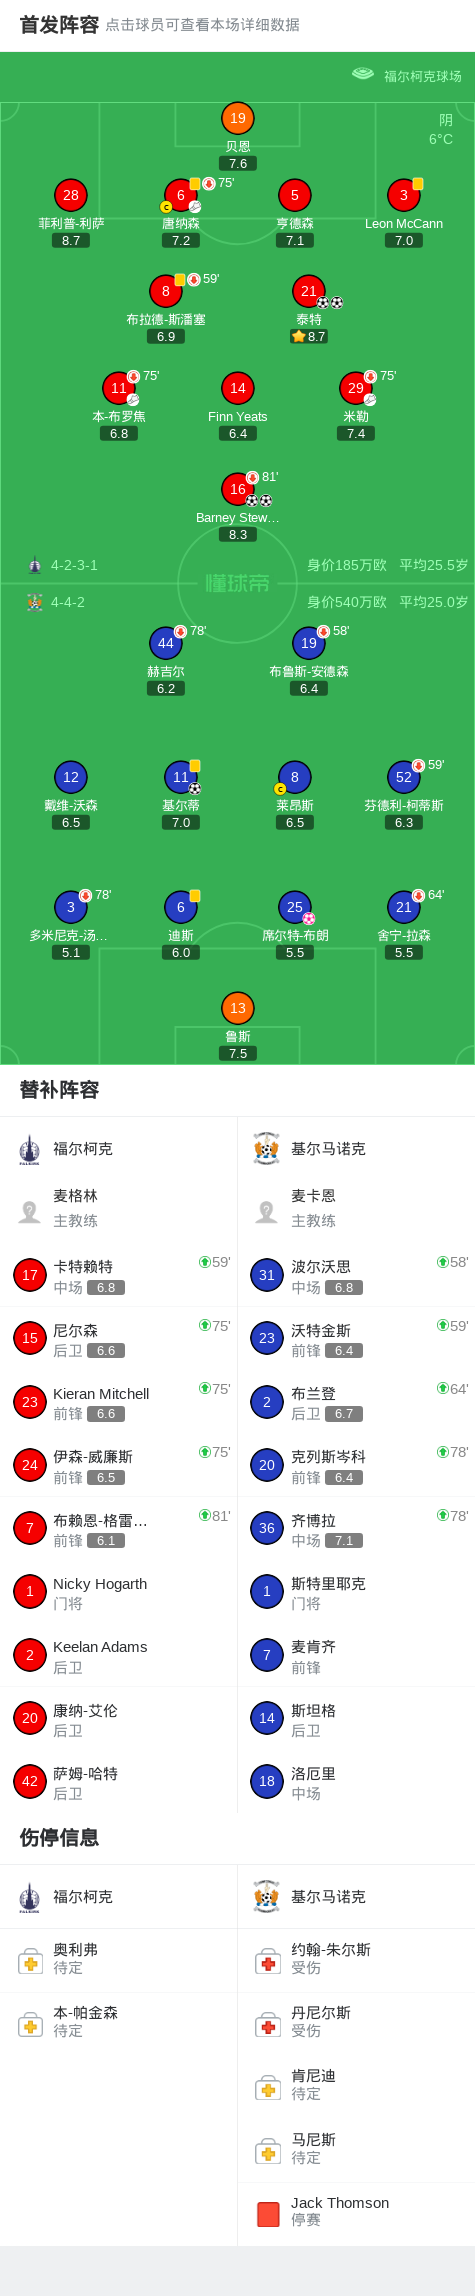
Task: Select the 4-4-2 formation label
Action: point(68,602)
